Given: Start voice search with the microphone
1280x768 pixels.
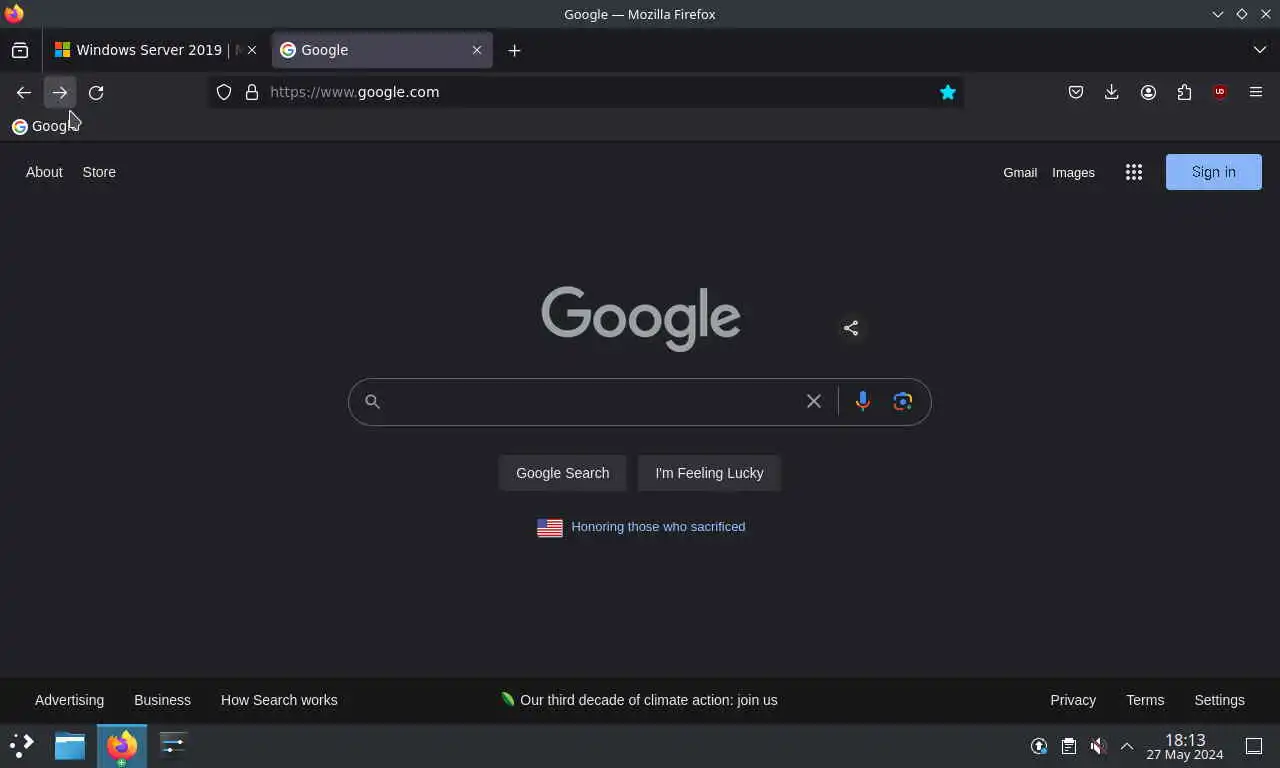Looking at the screenshot, I should 863,402.
